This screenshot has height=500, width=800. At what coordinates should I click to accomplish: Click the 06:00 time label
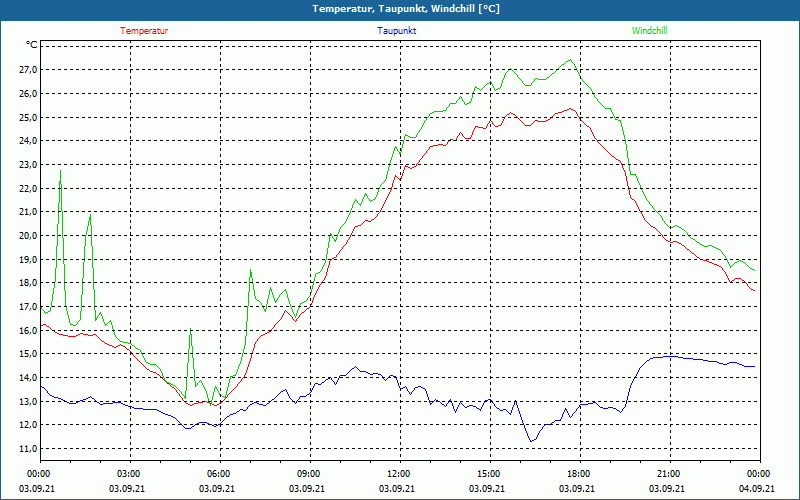(220, 474)
